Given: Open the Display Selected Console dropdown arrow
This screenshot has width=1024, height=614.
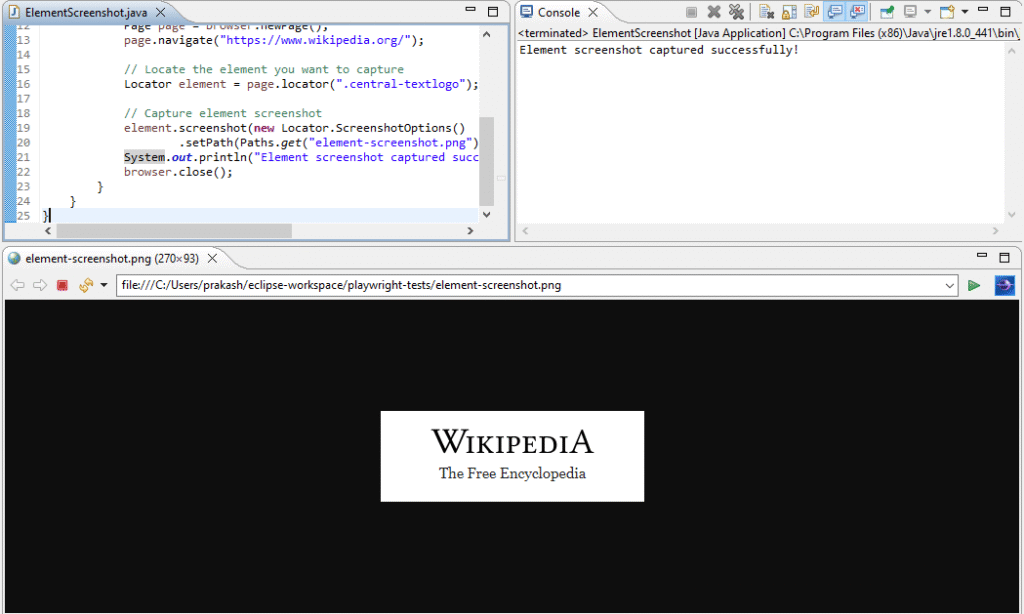Looking at the screenshot, I should click(x=928, y=11).
